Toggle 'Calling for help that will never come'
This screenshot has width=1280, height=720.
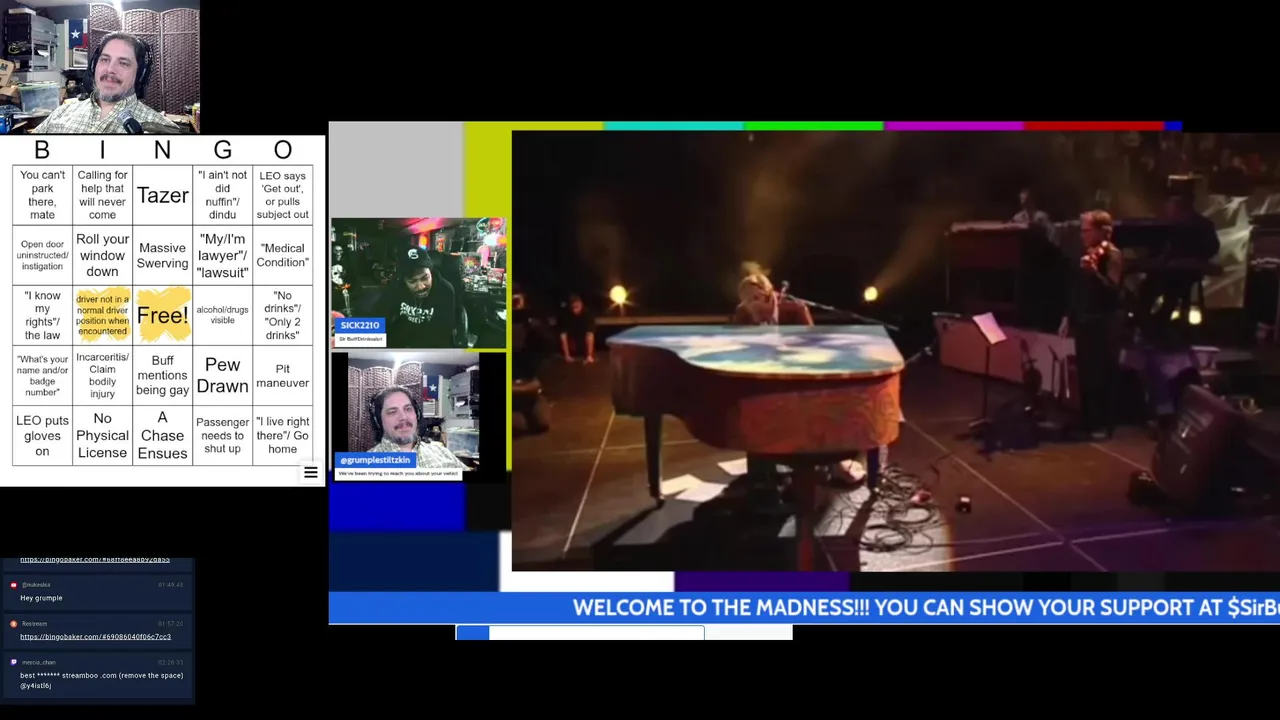tap(102, 195)
